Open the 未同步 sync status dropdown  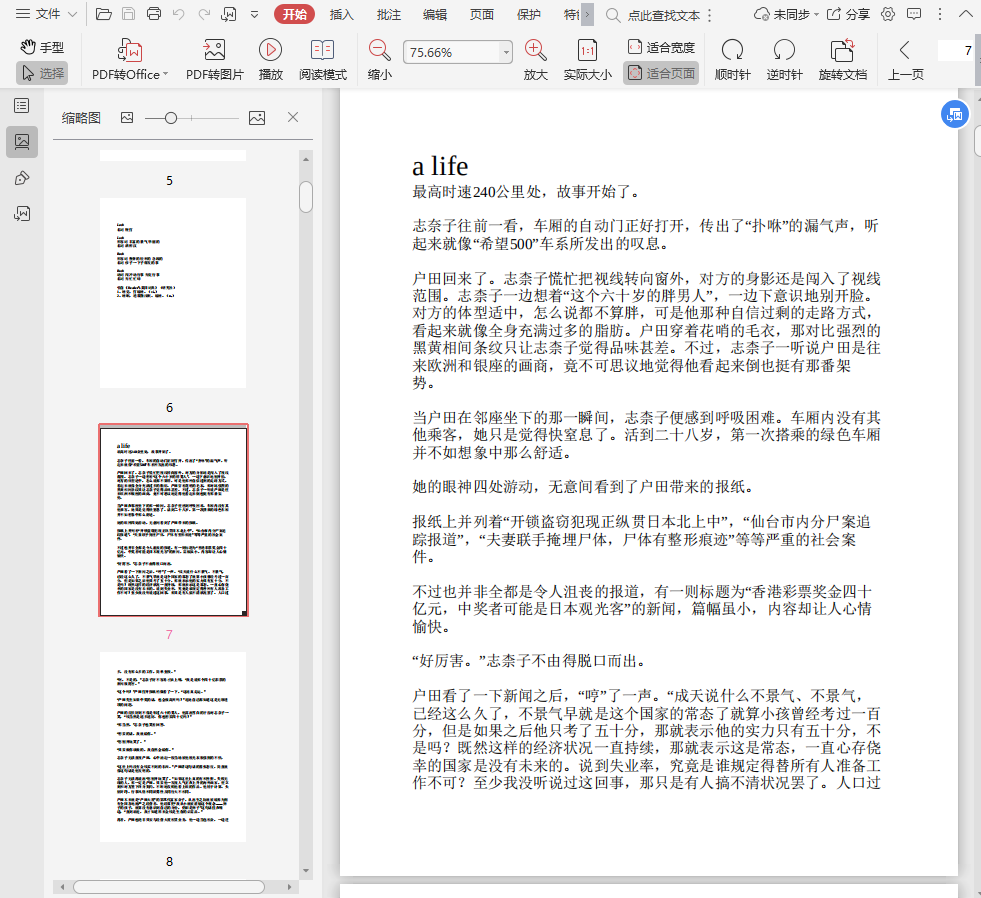(x=786, y=14)
